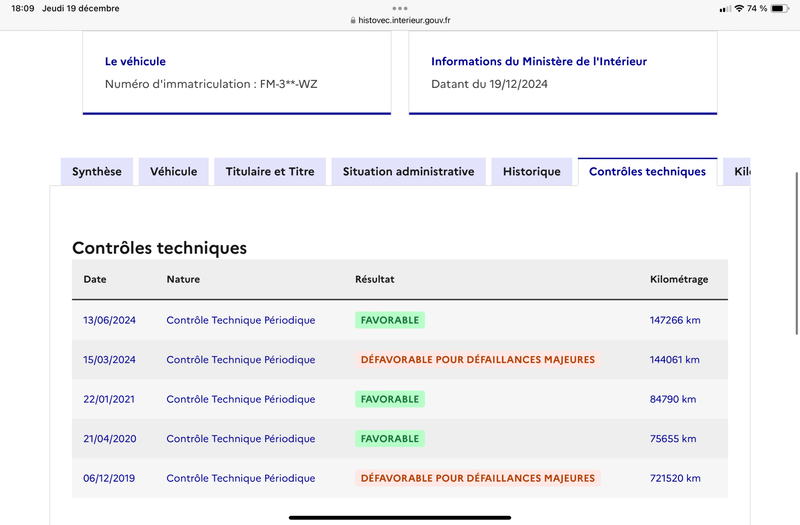Screen dimensions: 800x525
Task: Click the 15/03/2024 DÉFAVORABLE result badge
Action: [478, 360]
